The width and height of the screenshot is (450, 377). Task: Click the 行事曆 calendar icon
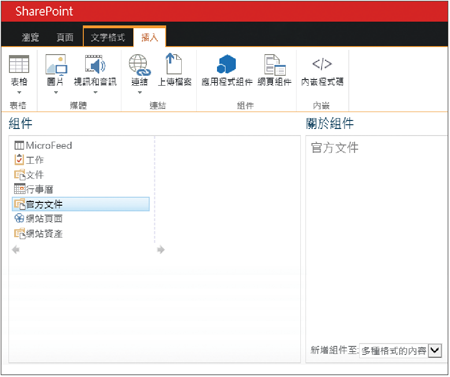(19, 189)
